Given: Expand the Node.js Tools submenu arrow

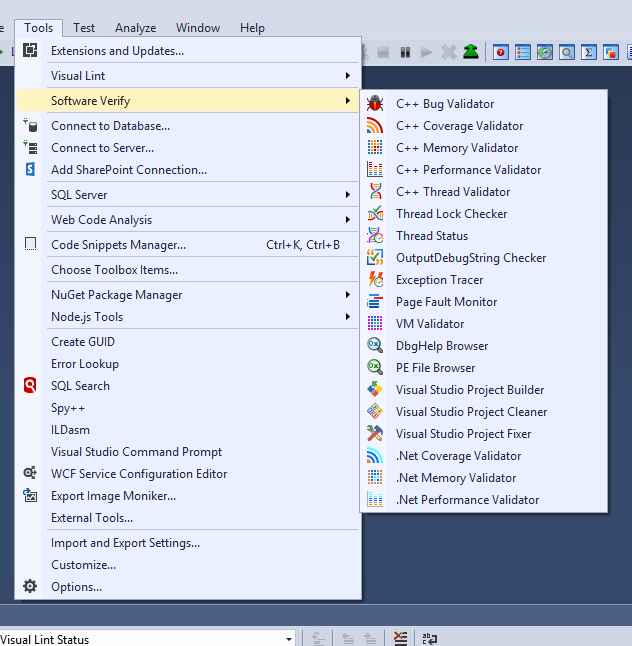Looking at the screenshot, I should tap(348, 316).
